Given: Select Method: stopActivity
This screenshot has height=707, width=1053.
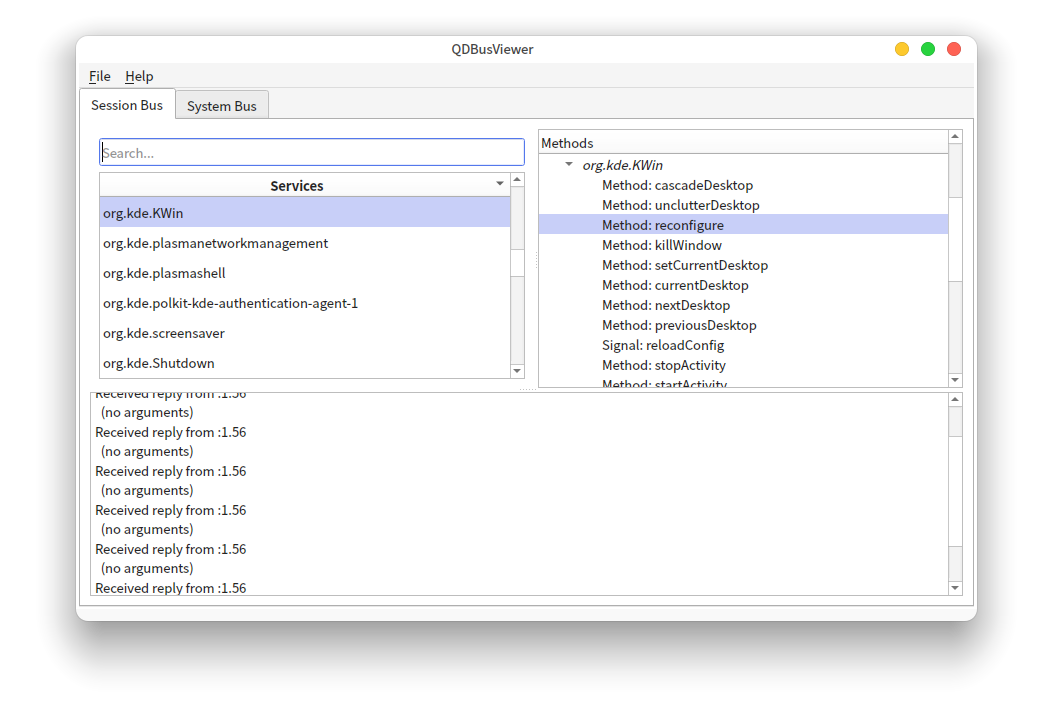Looking at the screenshot, I should pyautogui.click(x=663, y=365).
